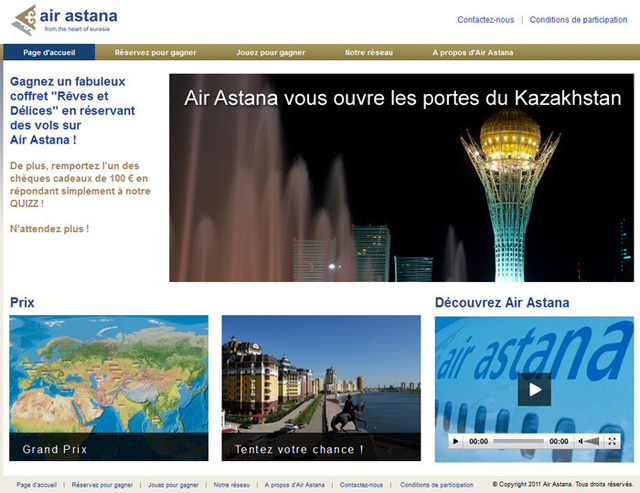
Task: Click the footer Page d'accueil link
Action: (36, 485)
